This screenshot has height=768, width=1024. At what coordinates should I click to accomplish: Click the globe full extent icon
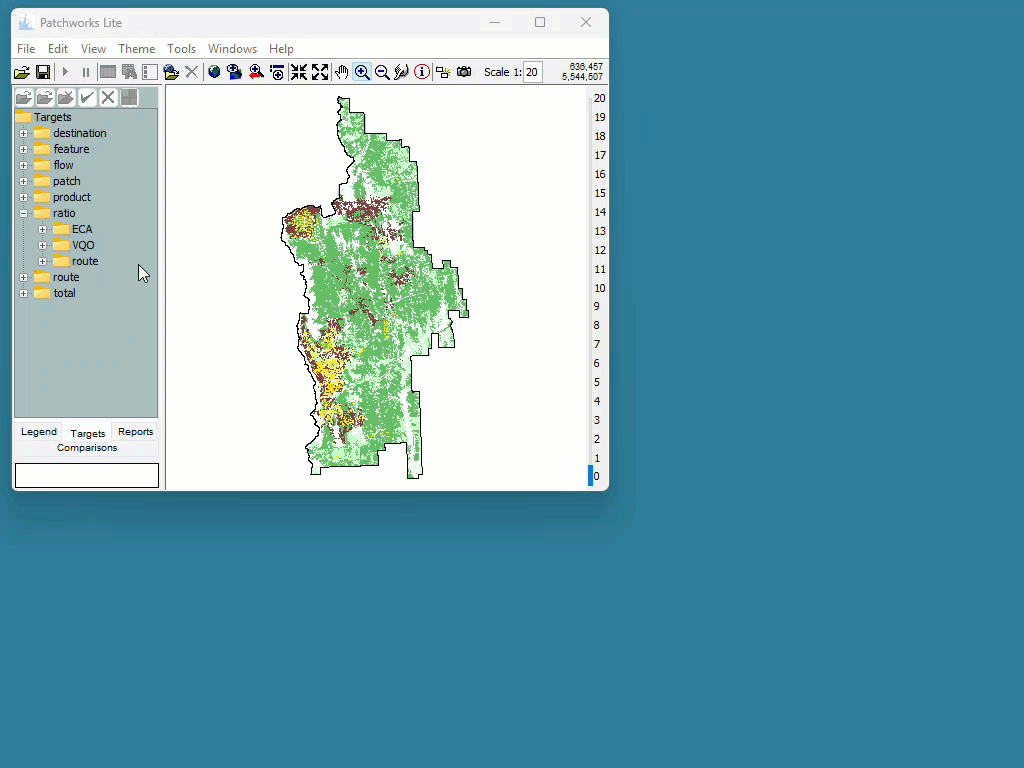[214, 72]
